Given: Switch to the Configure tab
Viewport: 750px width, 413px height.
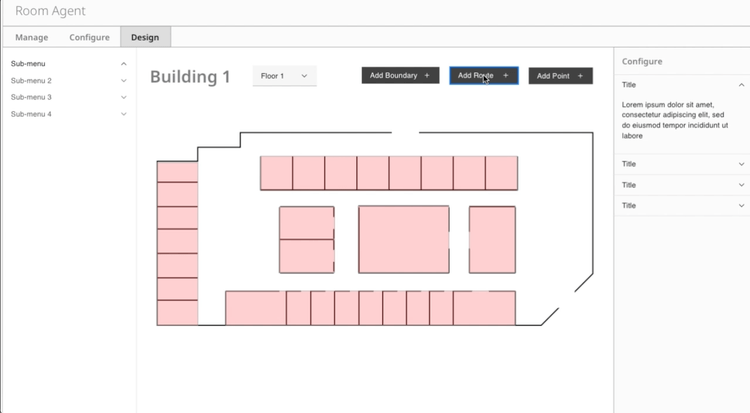Looking at the screenshot, I should pos(89,37).
